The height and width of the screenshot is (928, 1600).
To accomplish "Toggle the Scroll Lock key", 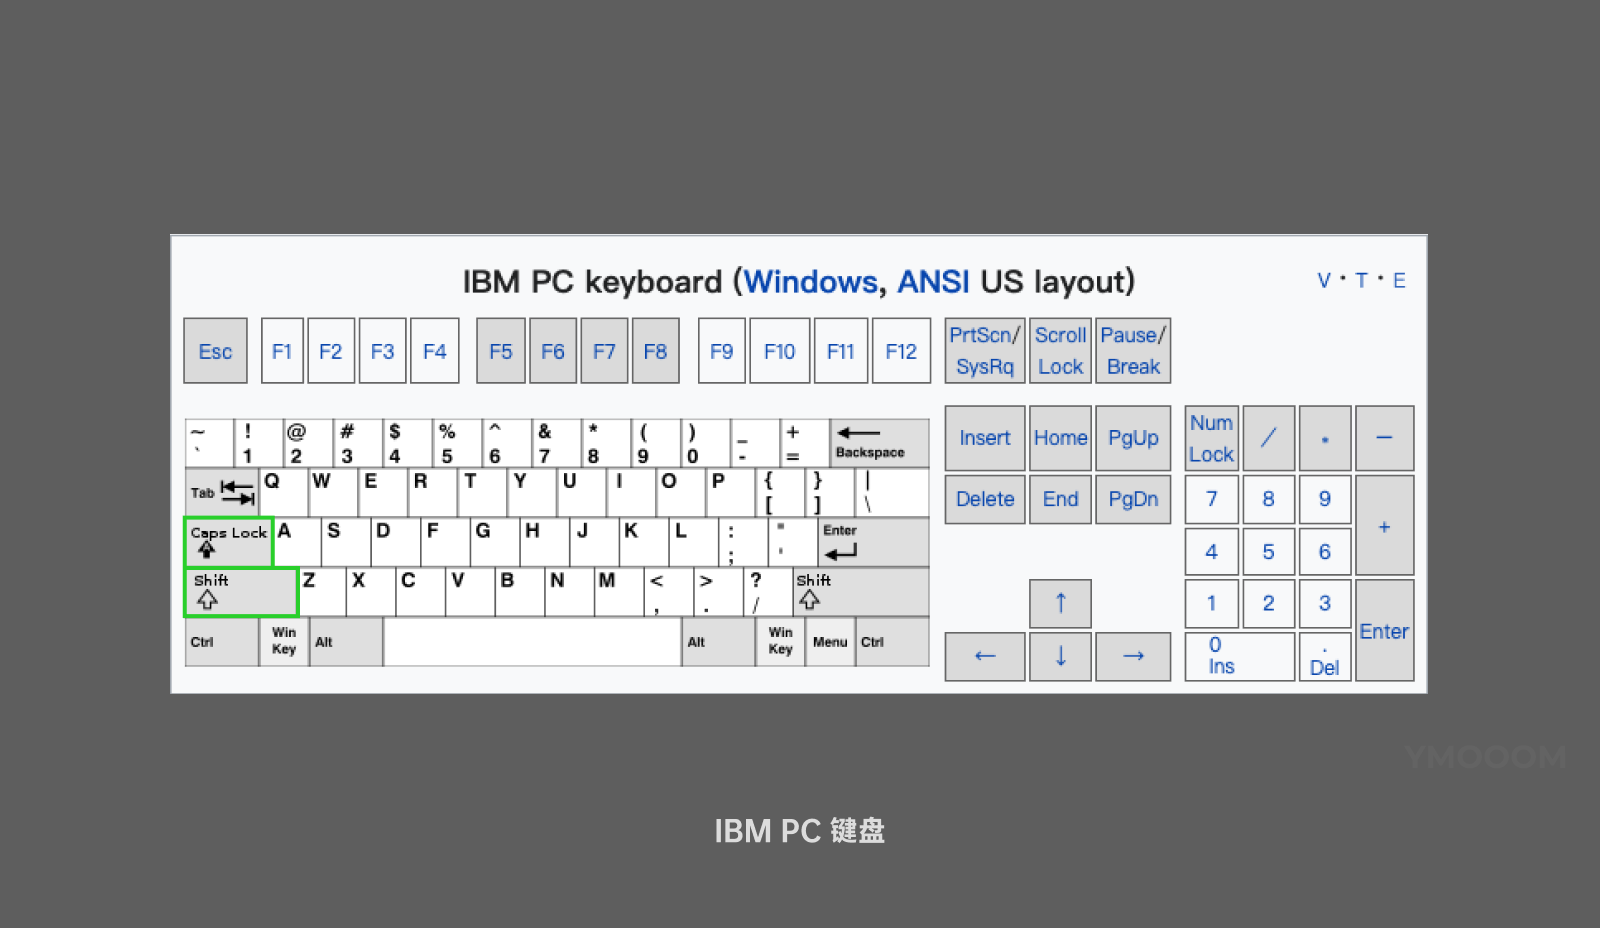I will pyautogui.click(x=1060, y=351).
